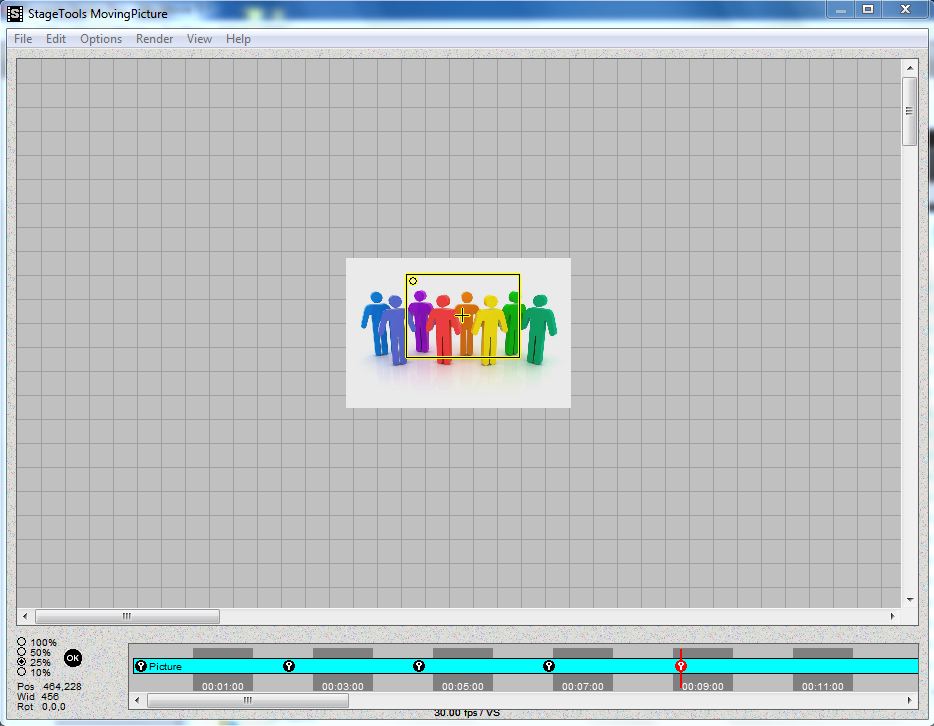
Task: Minimize the MovingPicture window
Action: pyautogui.click(x=840, y=9)
